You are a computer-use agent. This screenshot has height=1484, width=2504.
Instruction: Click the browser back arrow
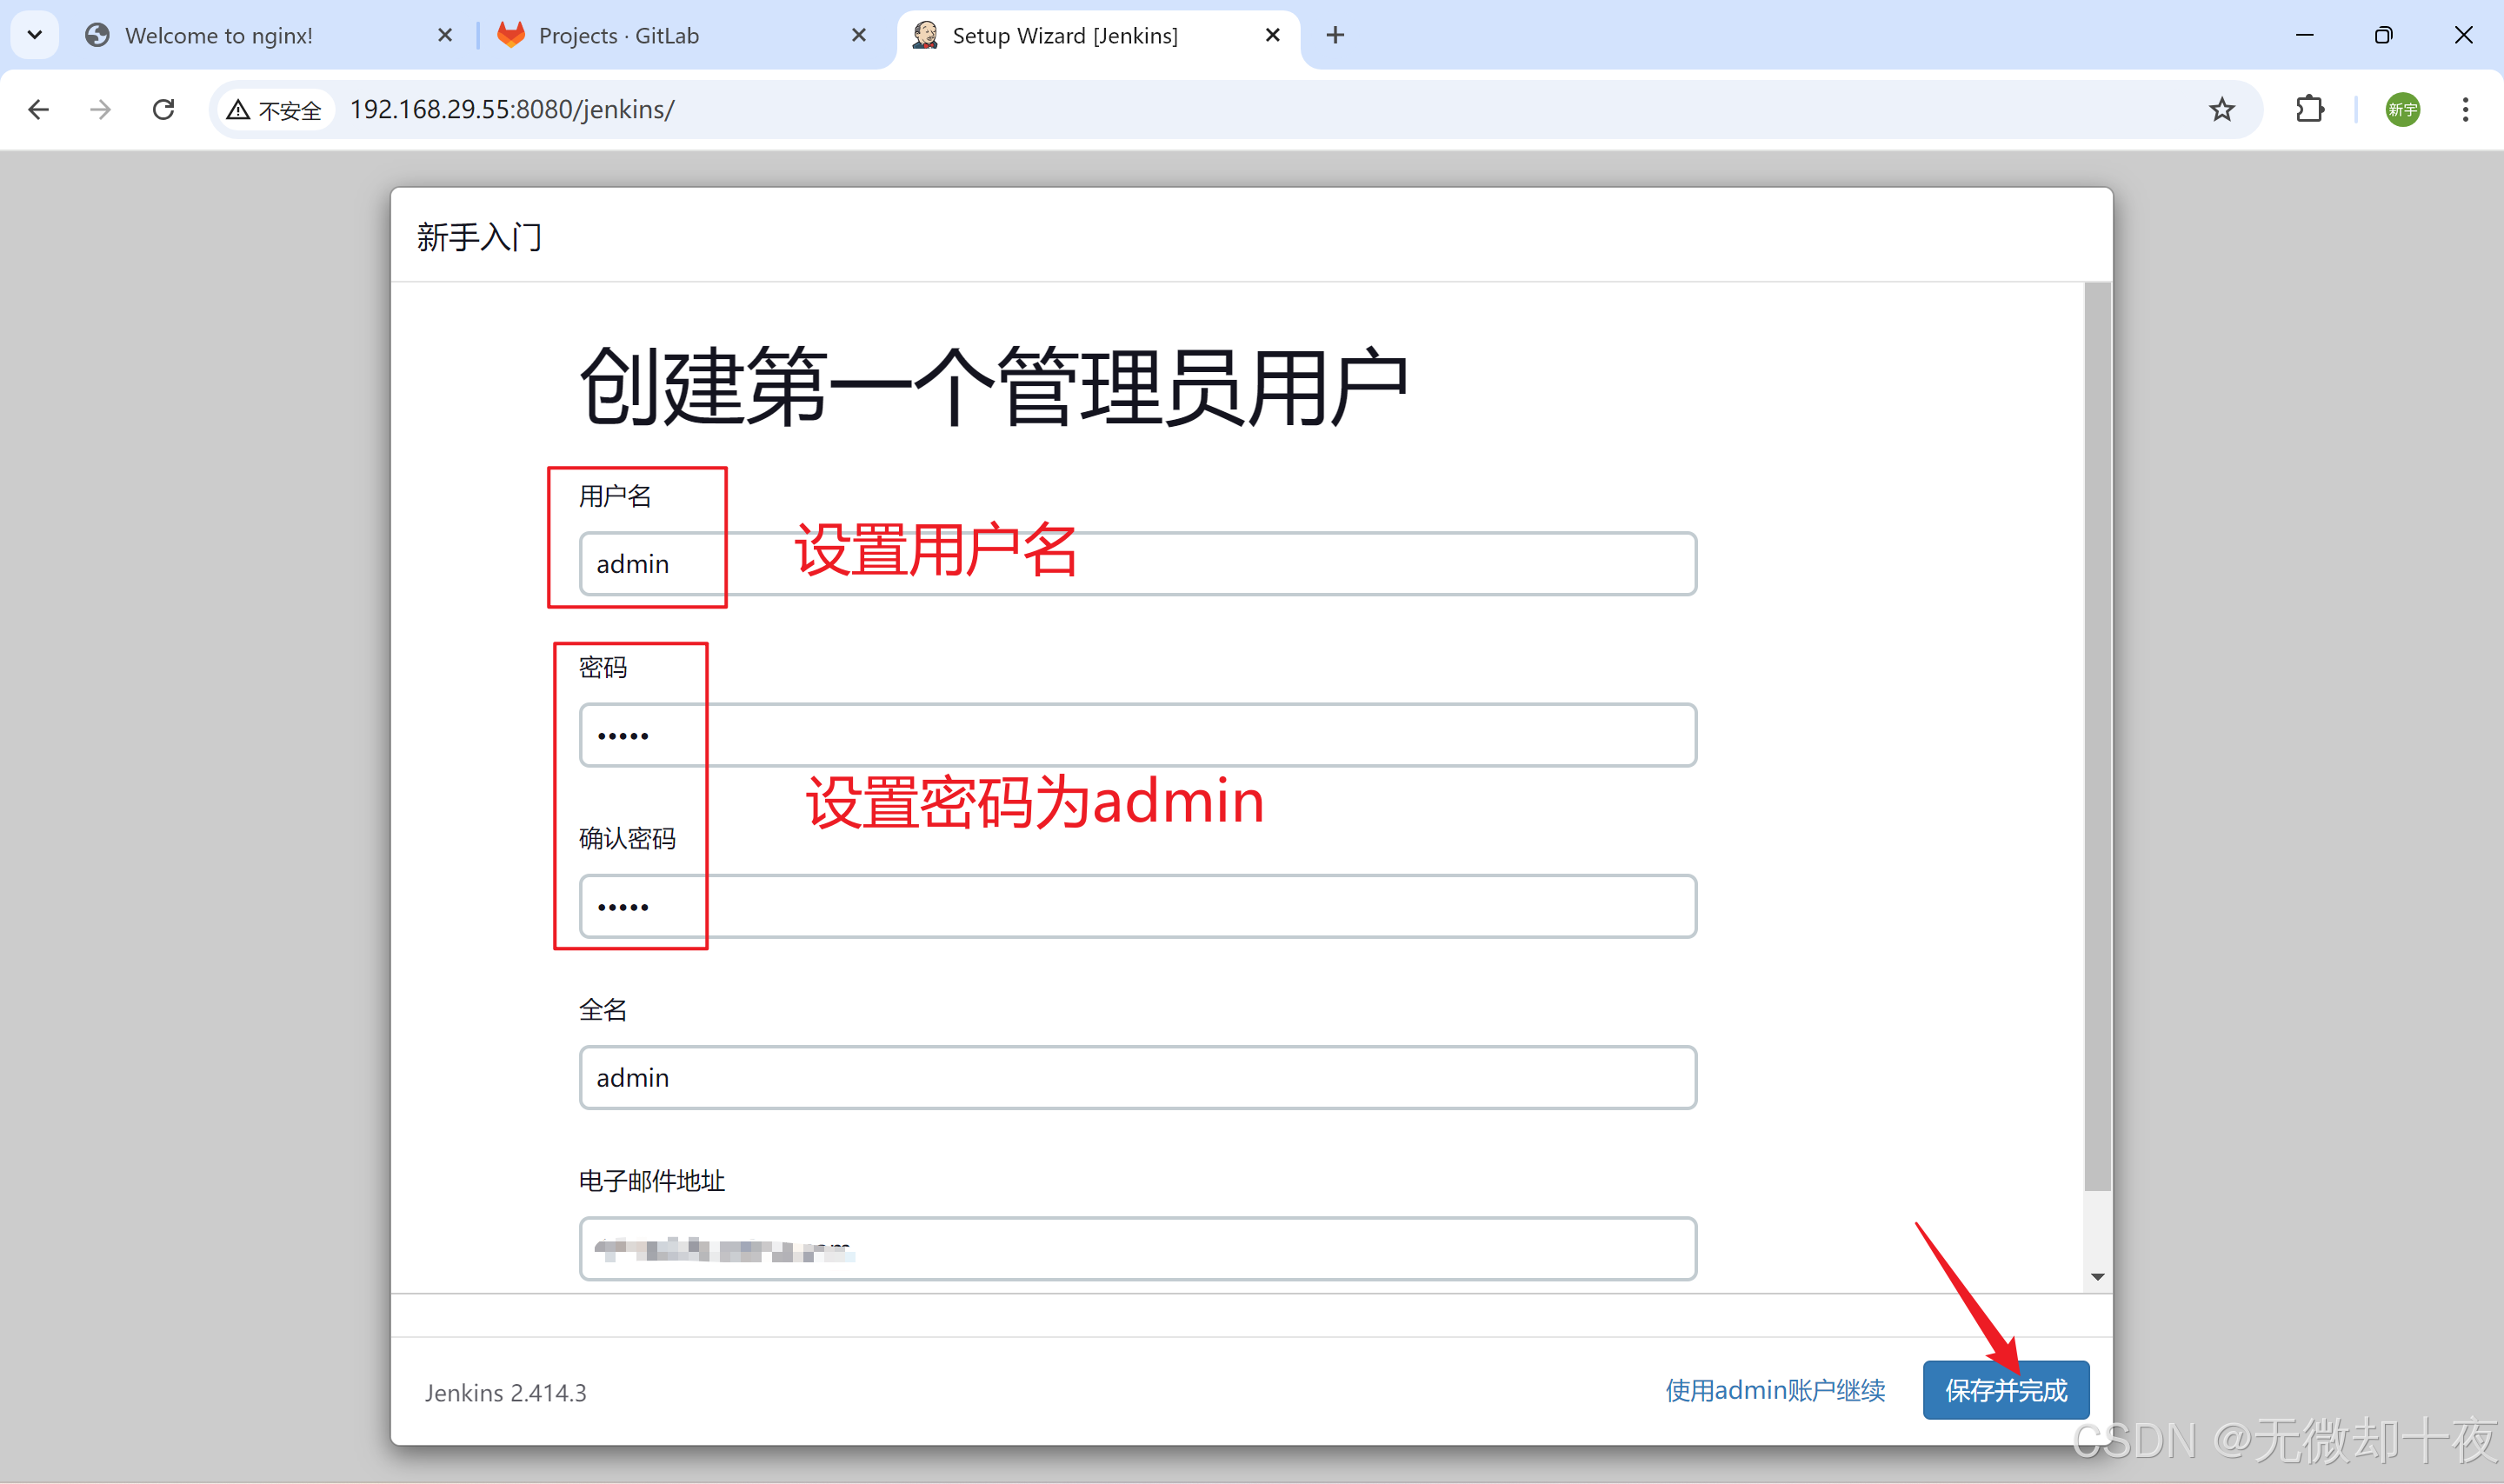(x=39, y=109)
